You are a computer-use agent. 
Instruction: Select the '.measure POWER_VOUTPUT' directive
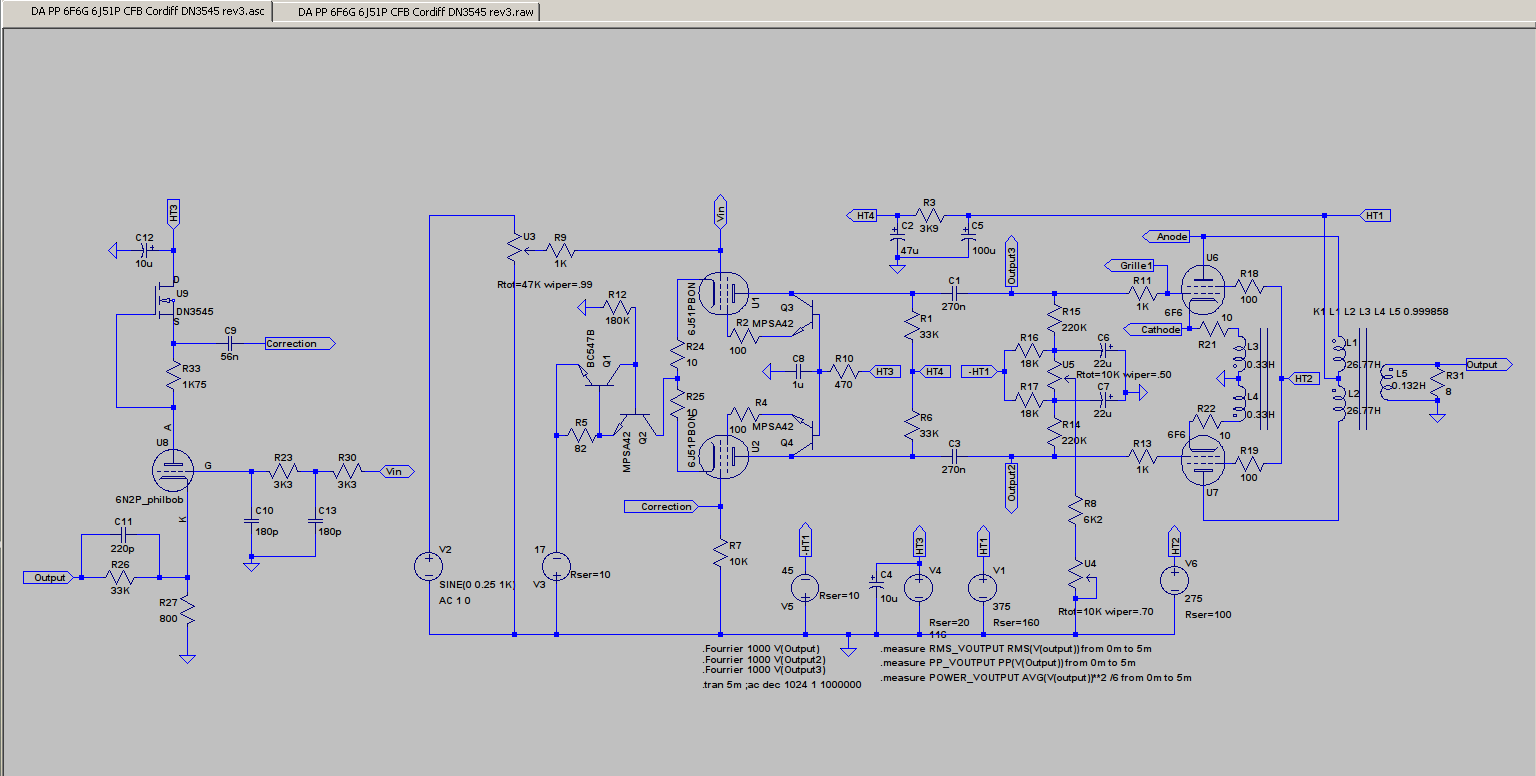pos(1036,677)
